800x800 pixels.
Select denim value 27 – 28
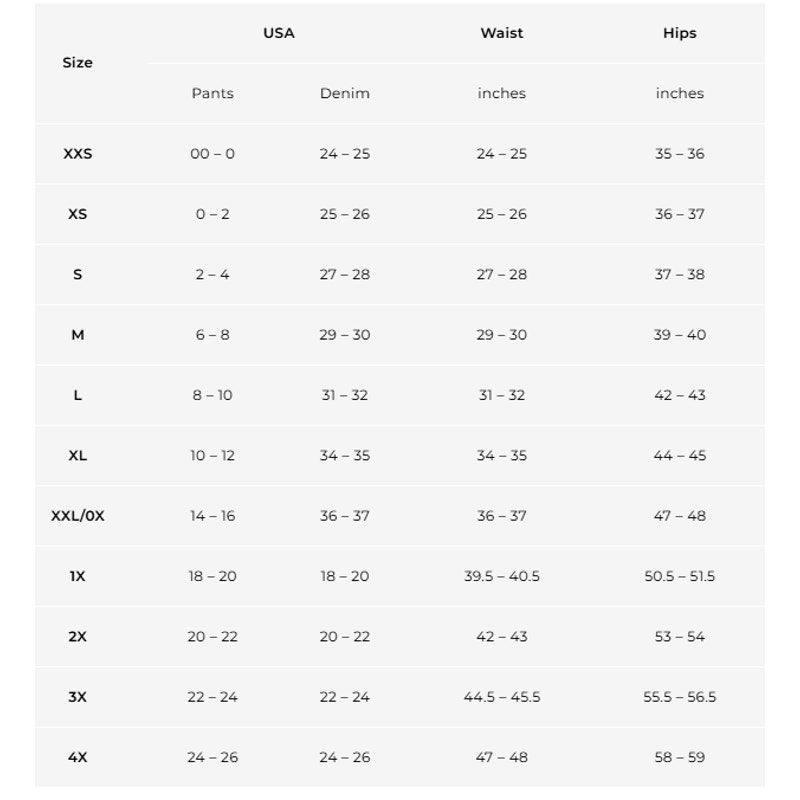(345, 274)
